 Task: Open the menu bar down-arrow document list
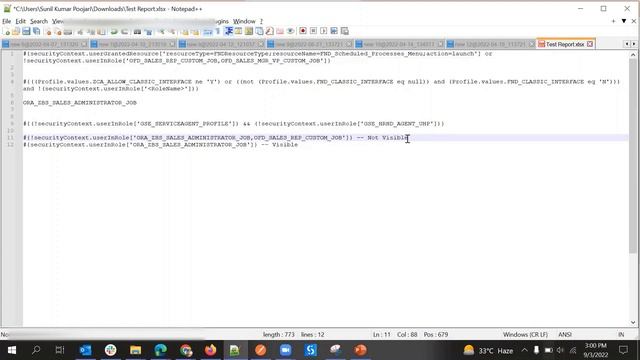624,21
